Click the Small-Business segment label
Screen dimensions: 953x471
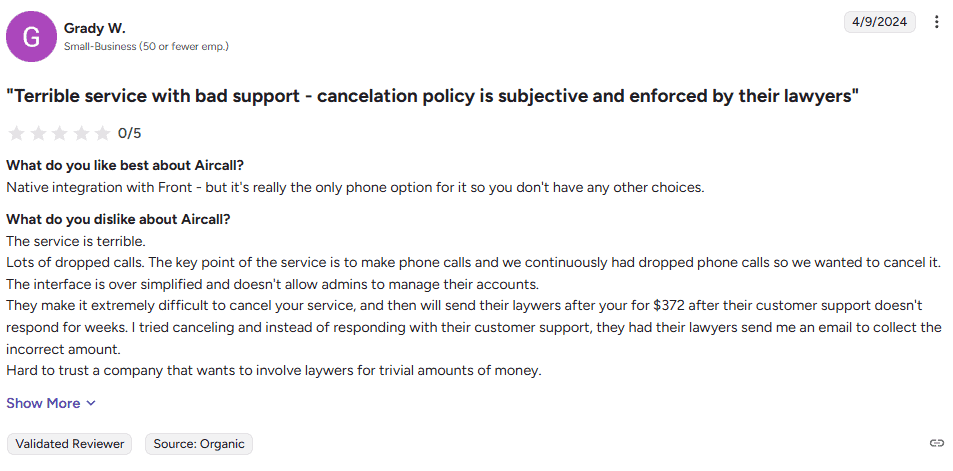pyautogui.click(x=146, y=46)
